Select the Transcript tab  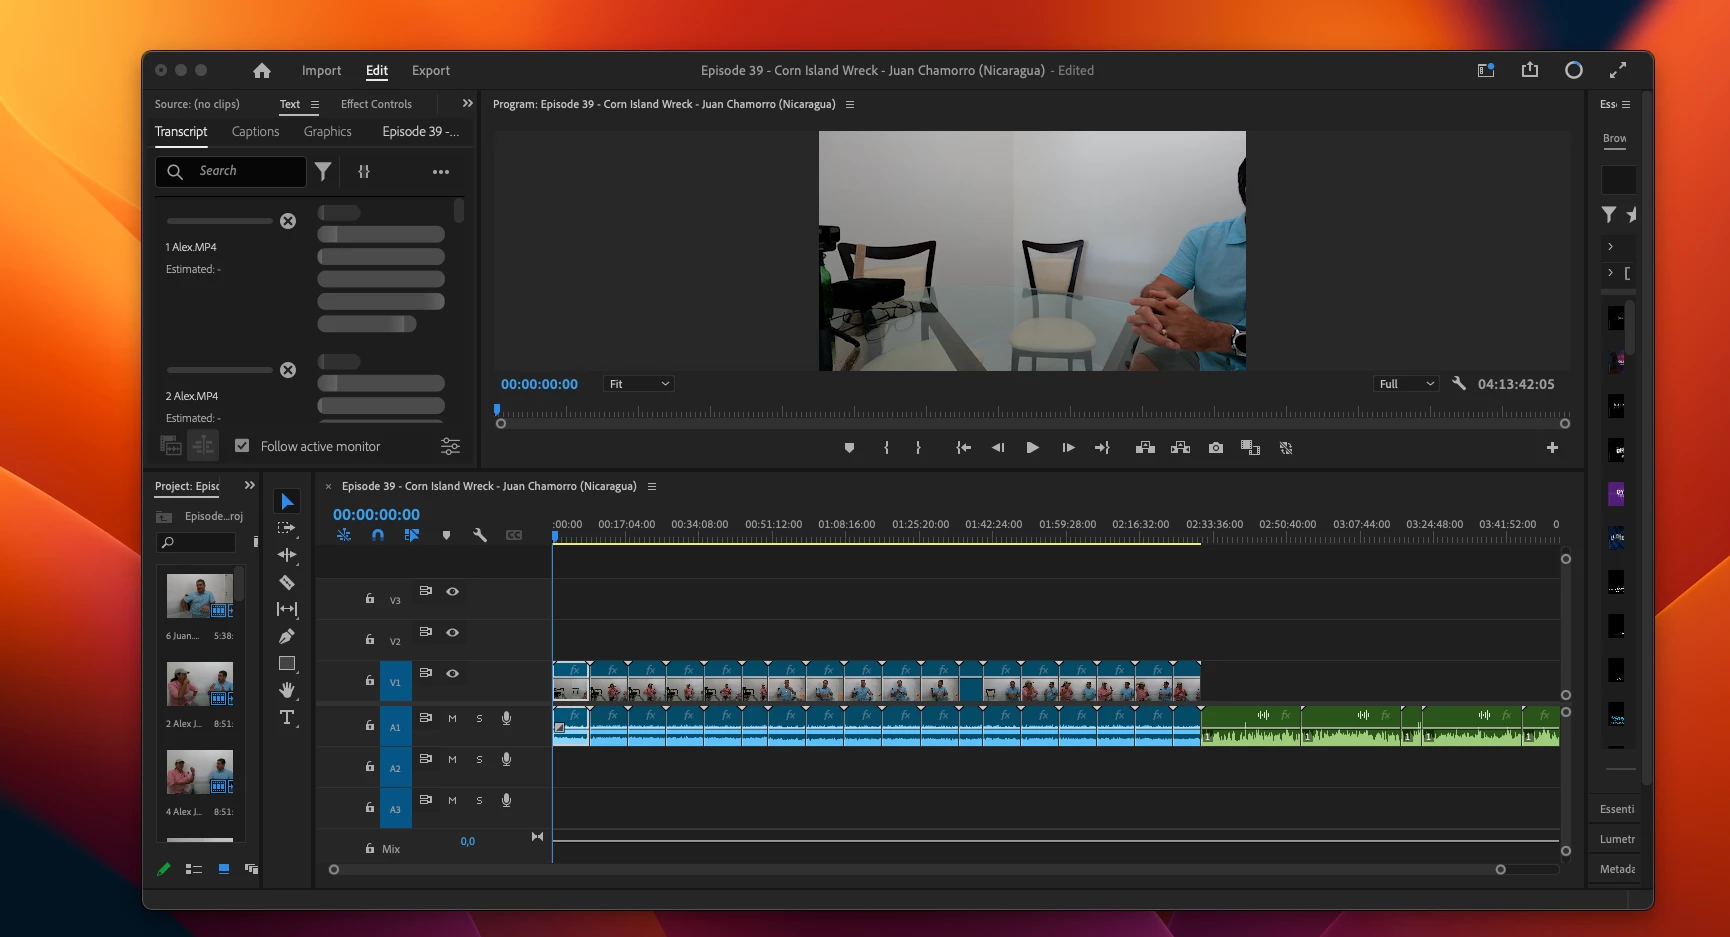pyautogui.click(x=181, y=132)
